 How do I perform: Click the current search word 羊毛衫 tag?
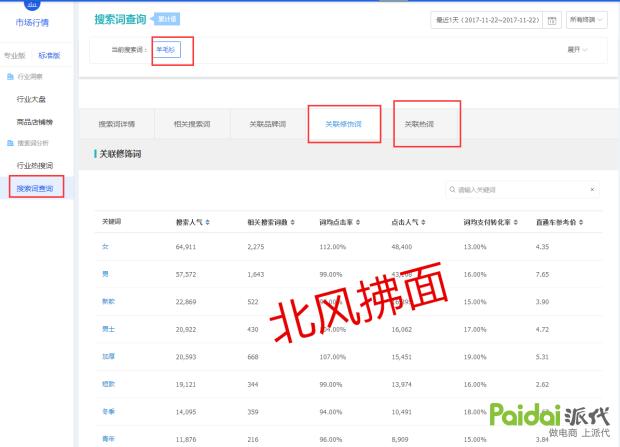click(166, 49)
